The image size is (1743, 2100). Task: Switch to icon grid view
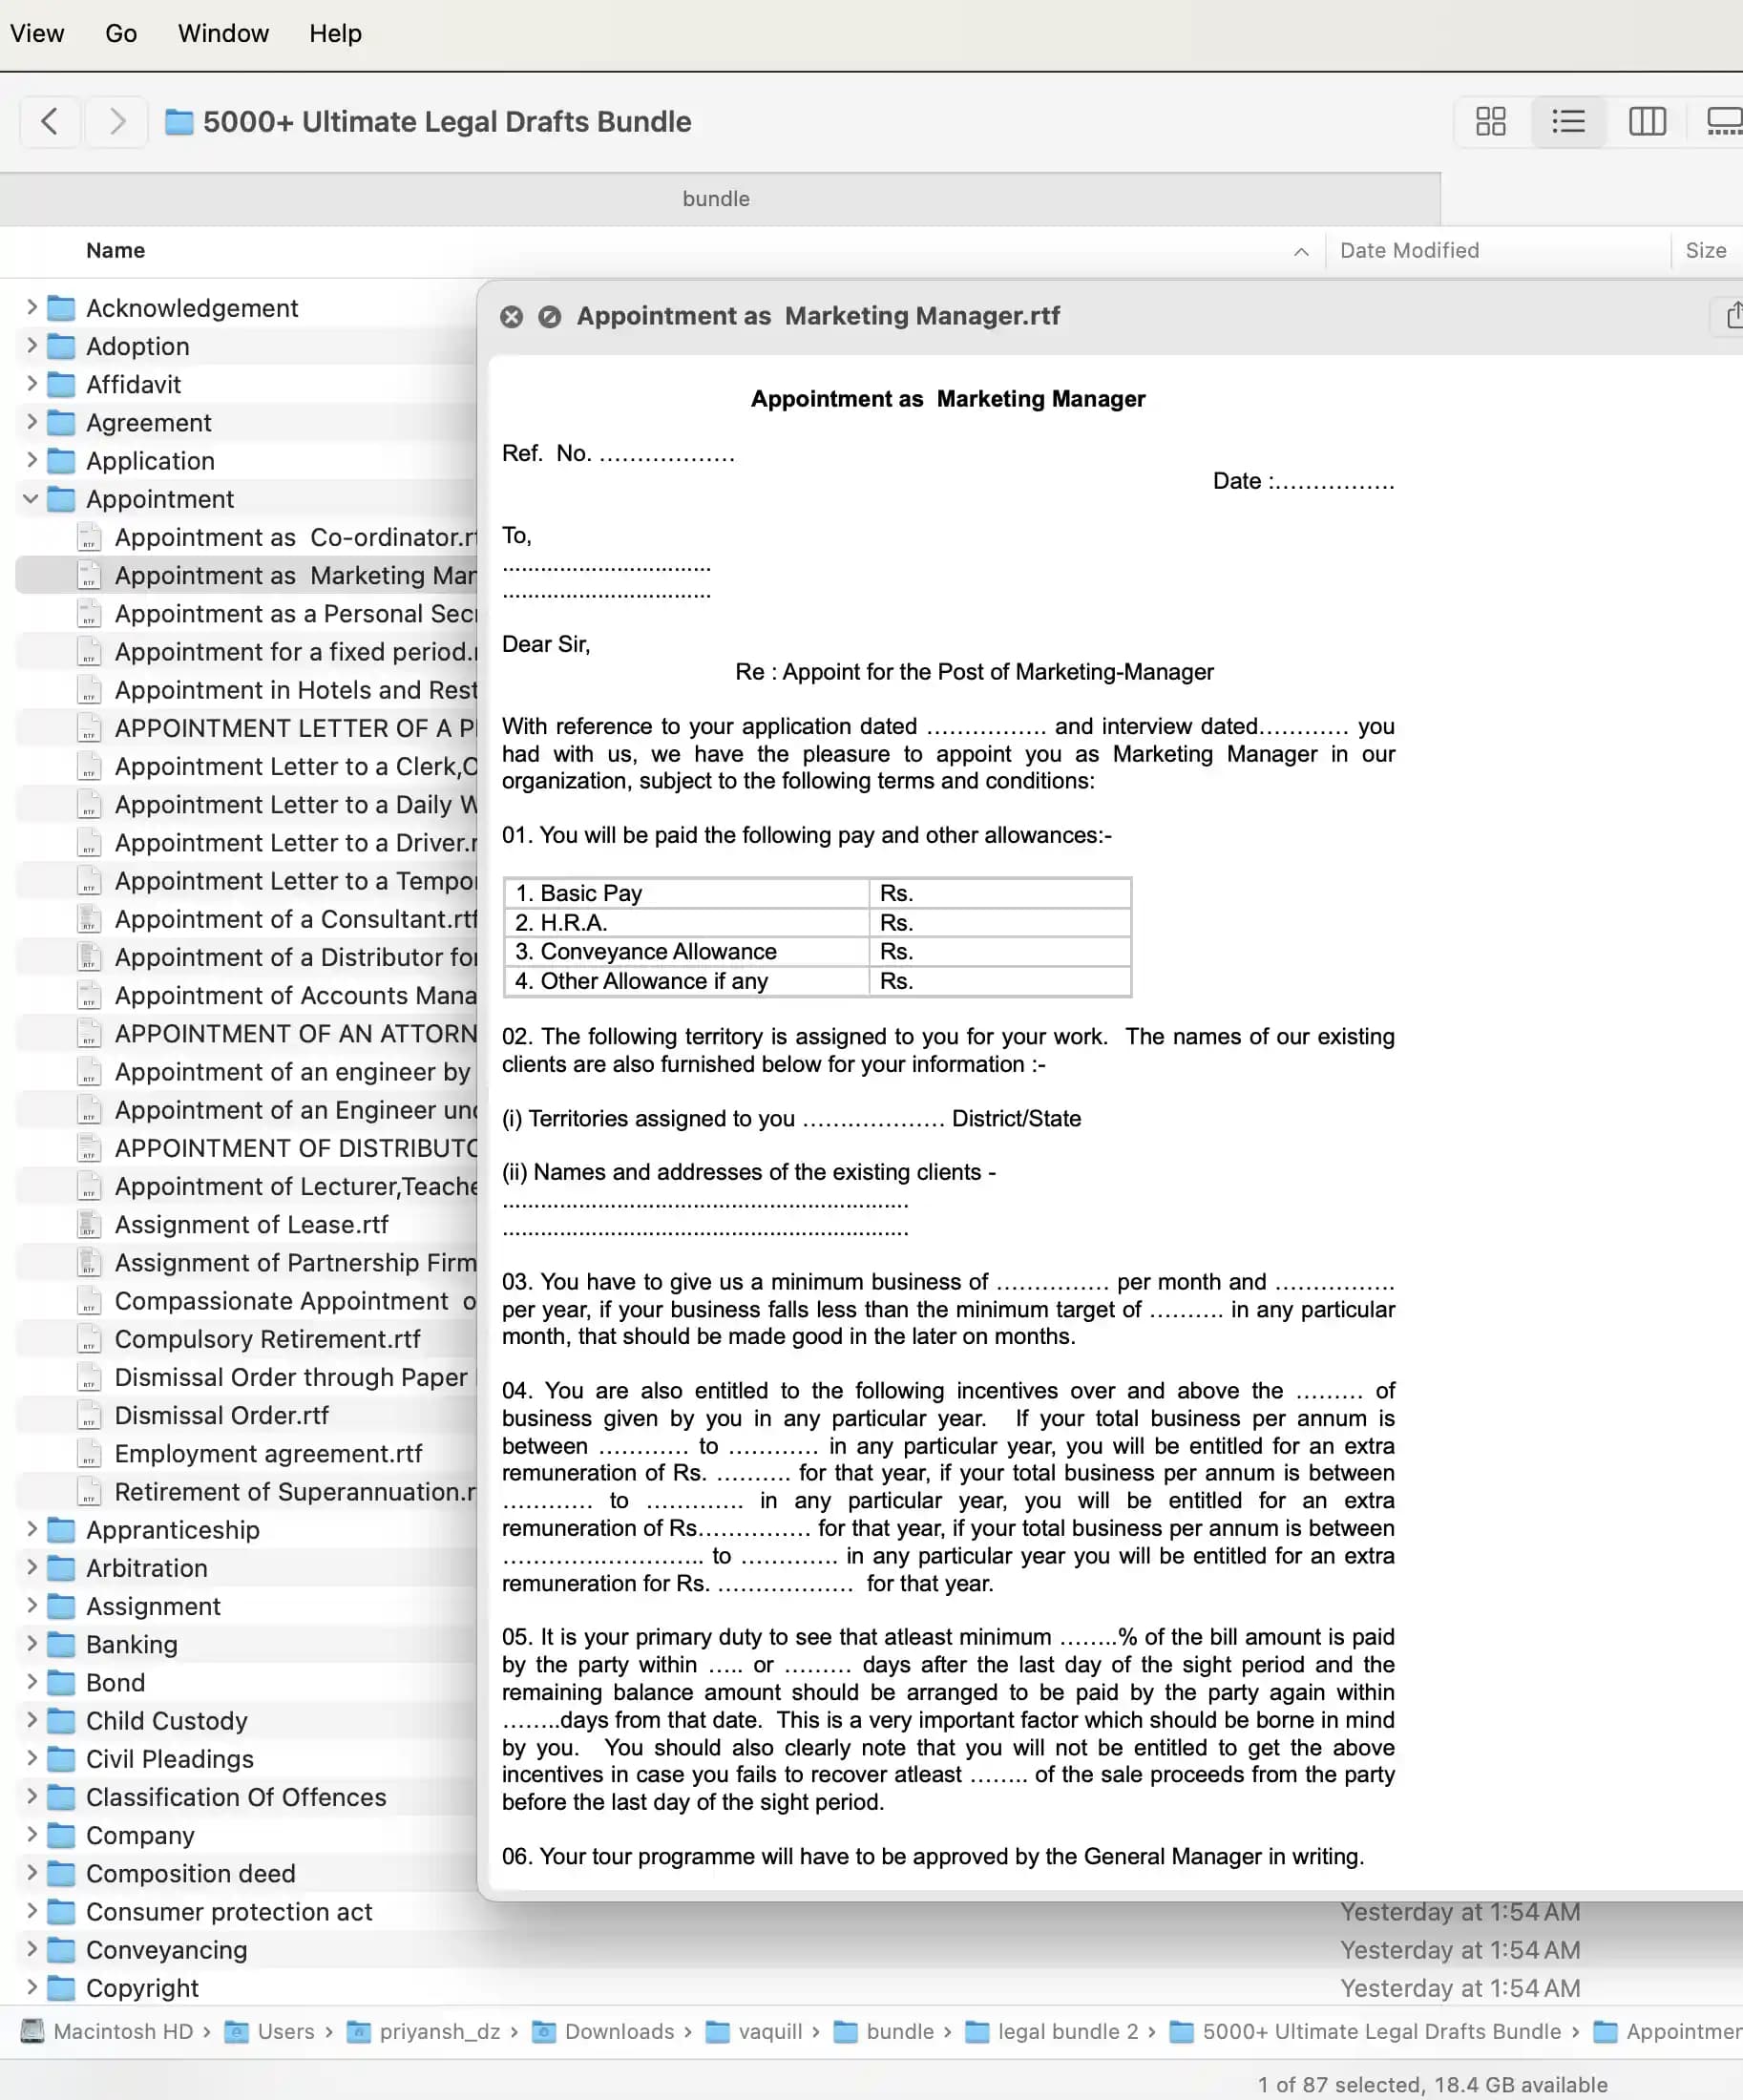[x=1490, y=122]
